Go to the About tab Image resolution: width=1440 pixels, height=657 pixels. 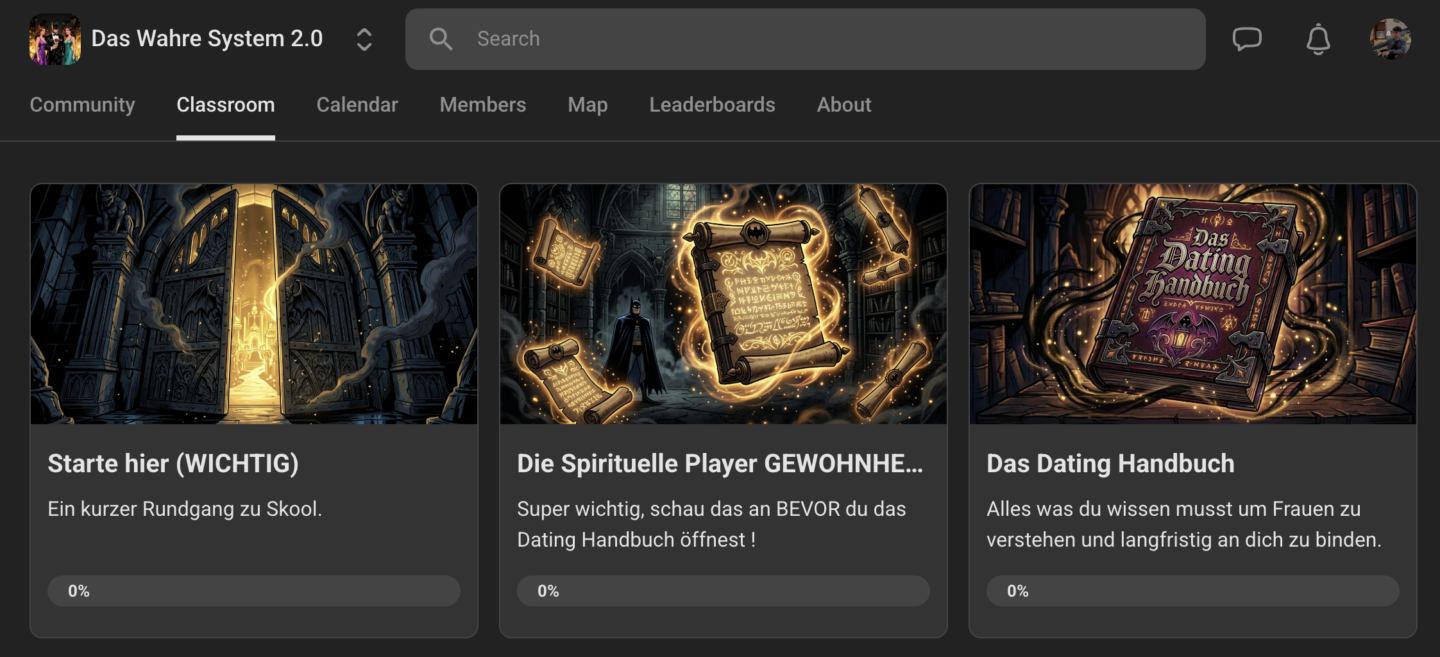844,105
